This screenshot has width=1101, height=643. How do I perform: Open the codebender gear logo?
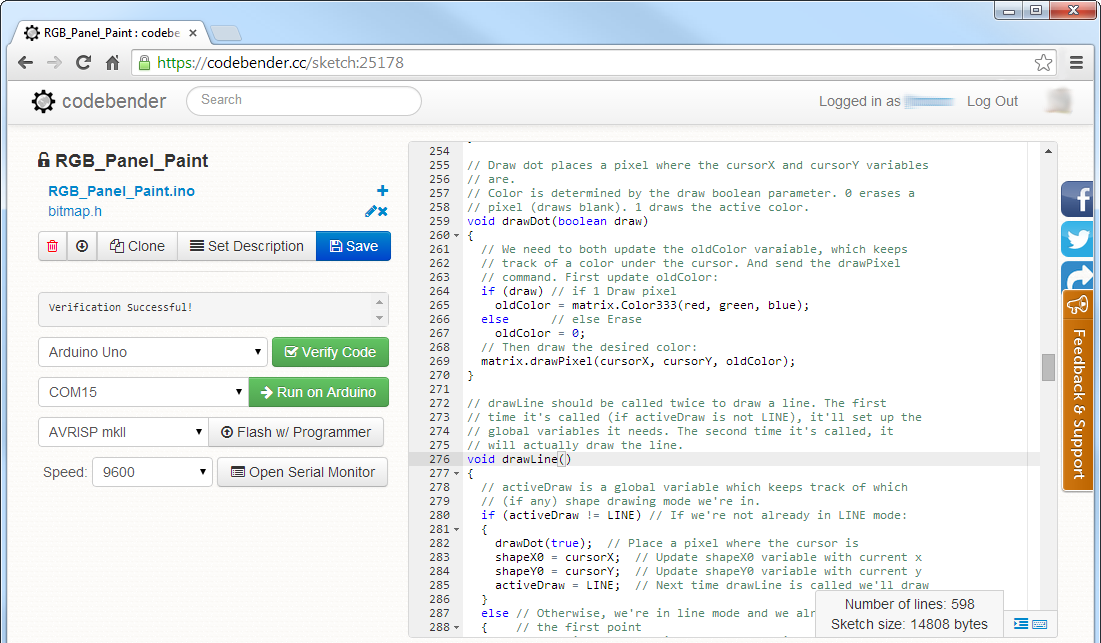pos(42,101)
